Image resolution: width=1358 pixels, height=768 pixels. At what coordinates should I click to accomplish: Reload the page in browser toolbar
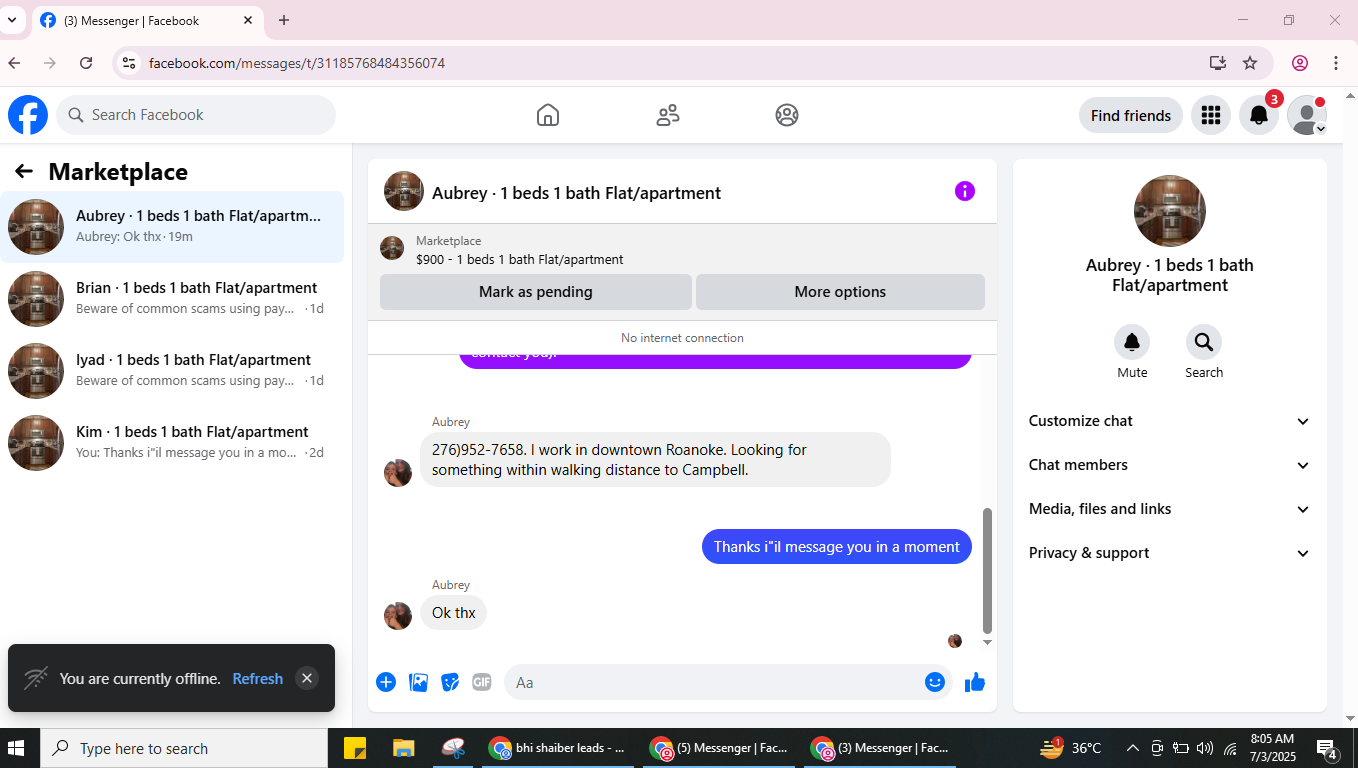(x=86, y=63)
